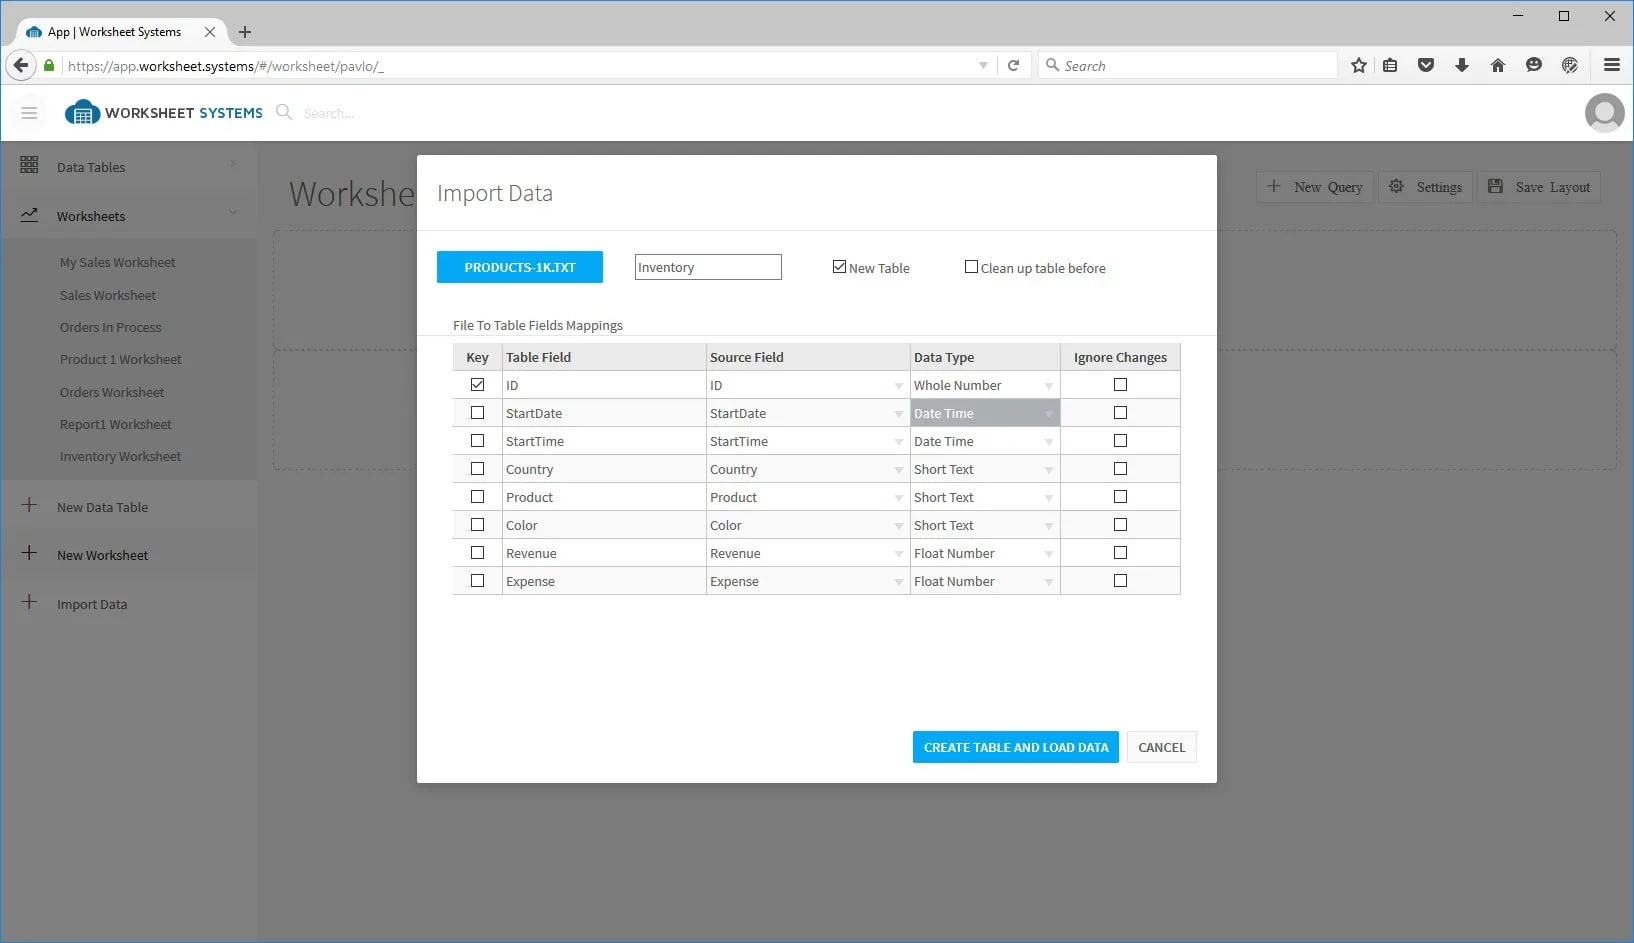The width and height of the screenshot is (1634, 943).
Task: Expand the Data Tables sidebar section
Action: pyautogui.click(x=233, y=165)
